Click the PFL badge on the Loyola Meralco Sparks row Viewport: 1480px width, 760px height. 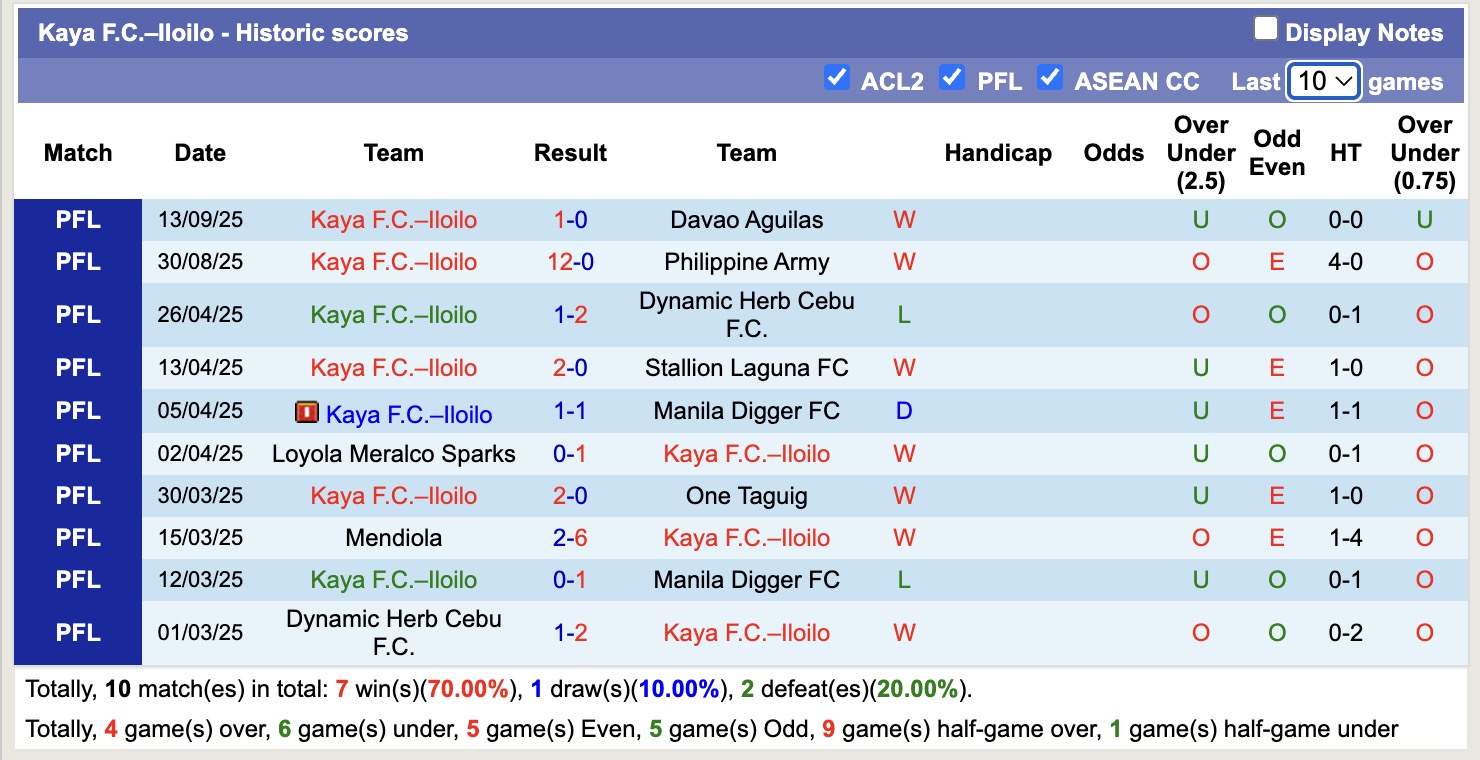coord(77,453)
